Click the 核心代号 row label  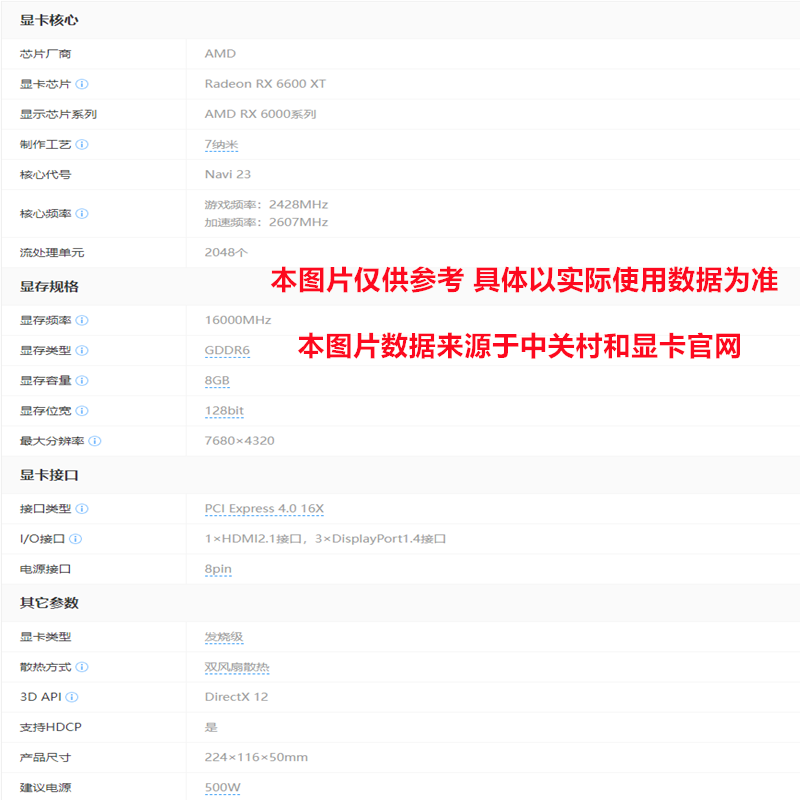click(45, 174)
